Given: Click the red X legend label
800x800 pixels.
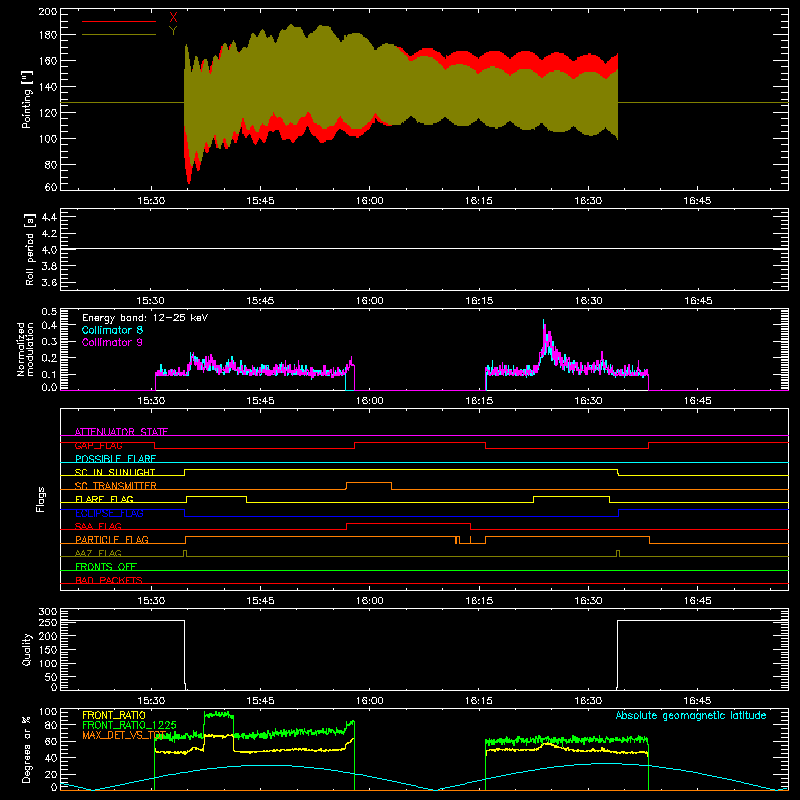Looking at the screenshot, I should [x=173, y=18].
